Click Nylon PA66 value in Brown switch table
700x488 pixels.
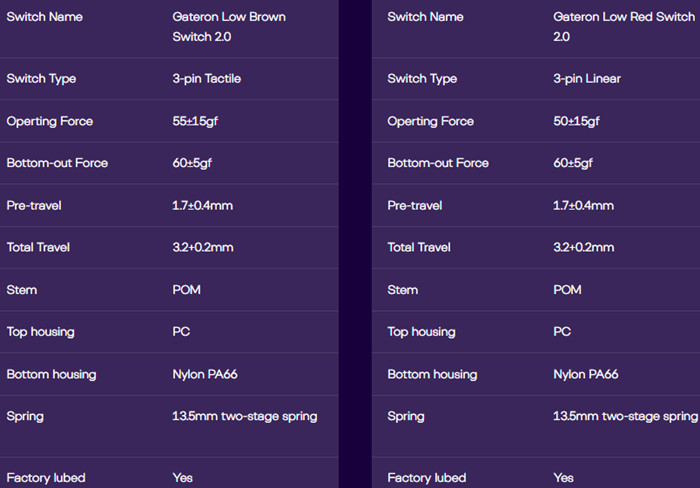tap(204, 374)
